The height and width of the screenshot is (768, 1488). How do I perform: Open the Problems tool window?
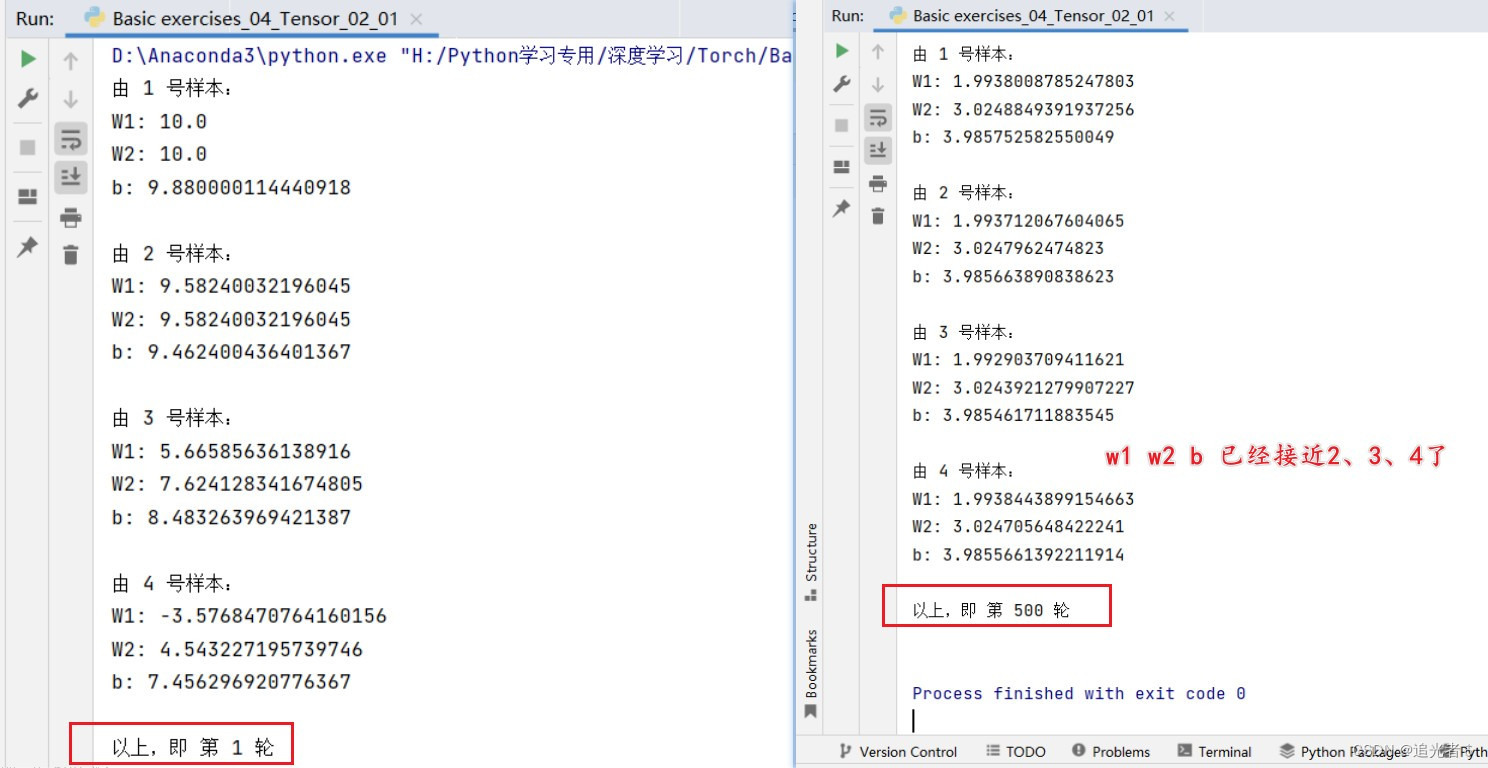[x=1111, y=752]
